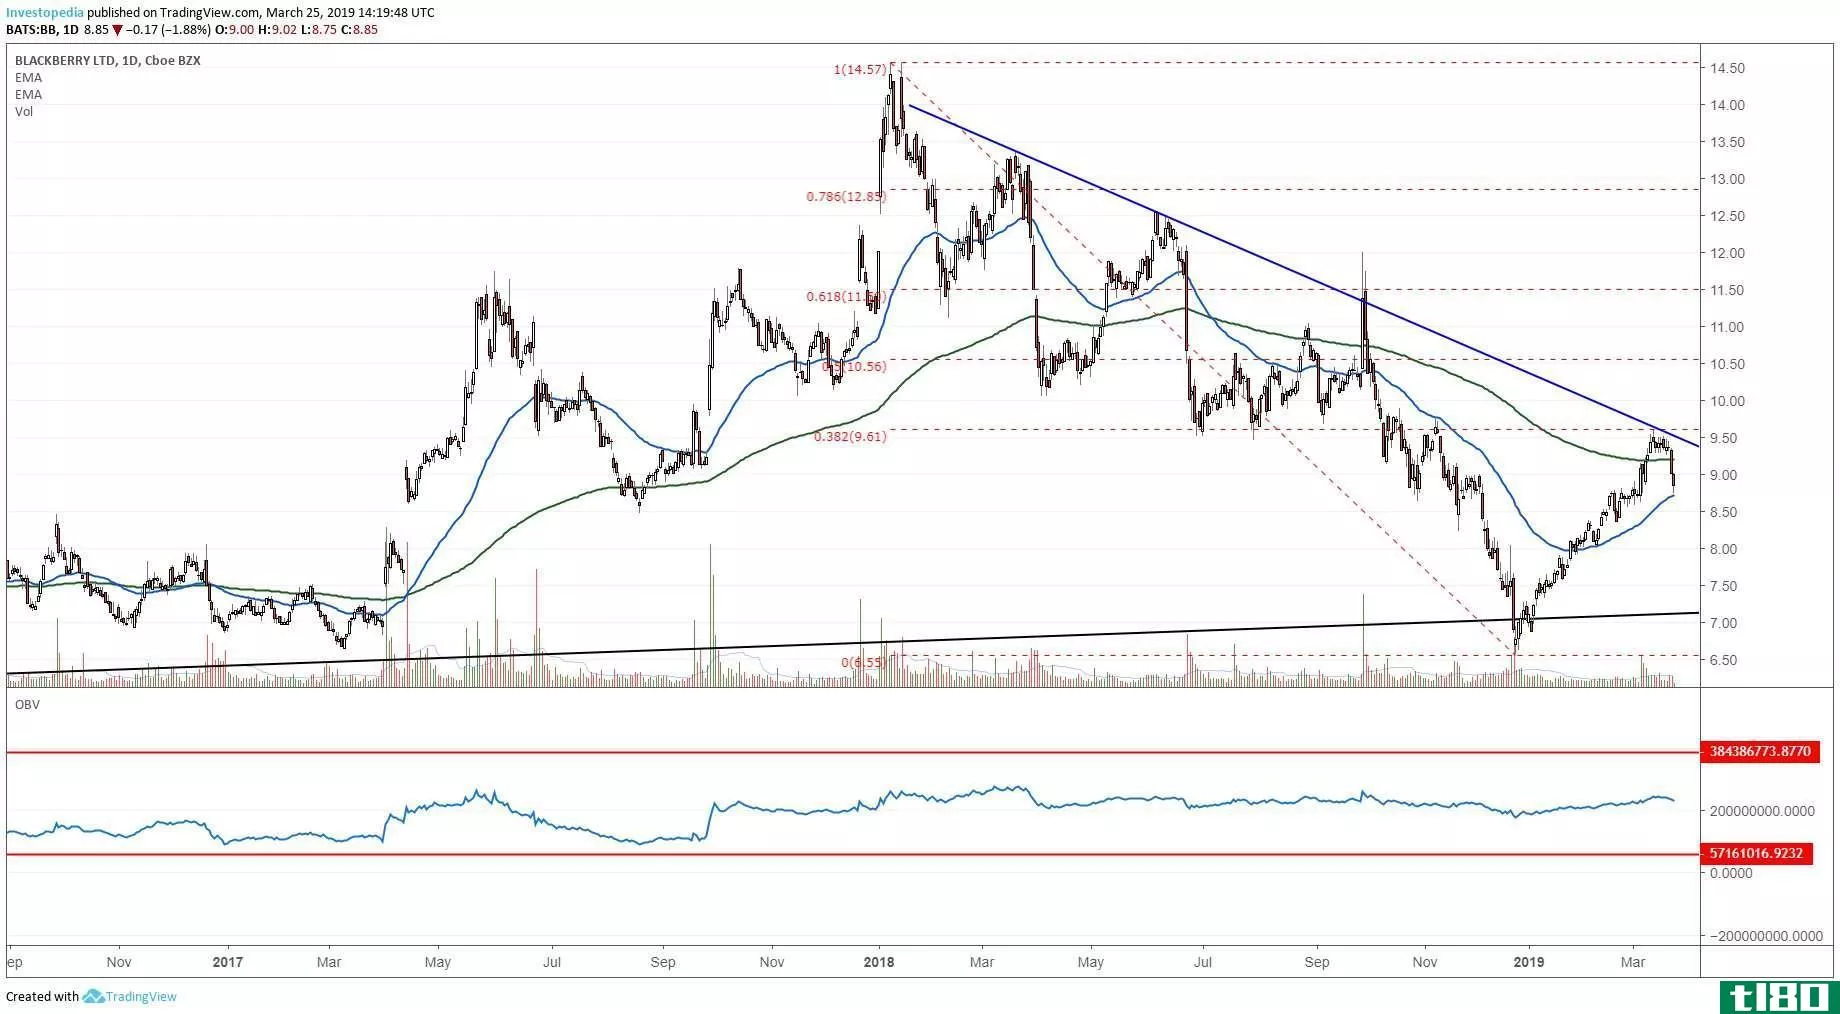Click the 0.382(9.61) Fibonacci label
The image size is (1840, 1014).
click(850, 437)
